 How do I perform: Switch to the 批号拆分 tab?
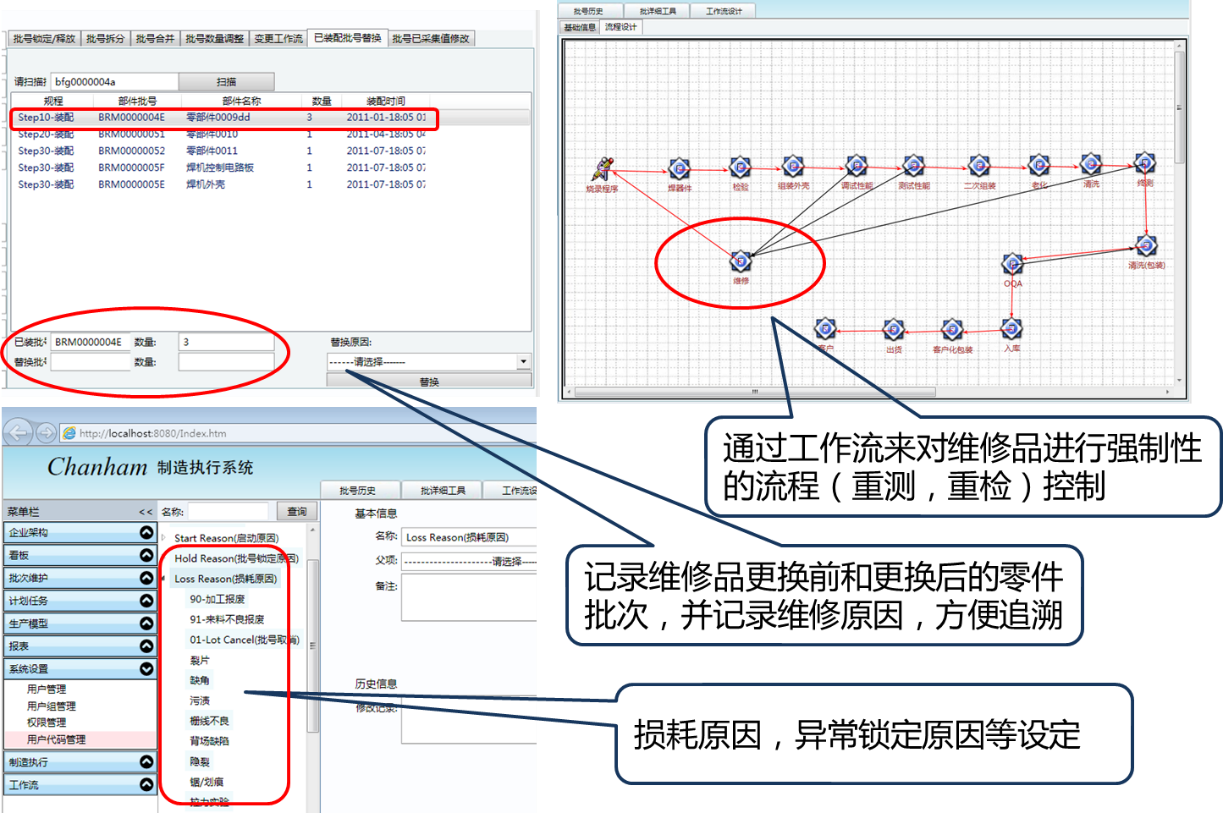(105, 39)
